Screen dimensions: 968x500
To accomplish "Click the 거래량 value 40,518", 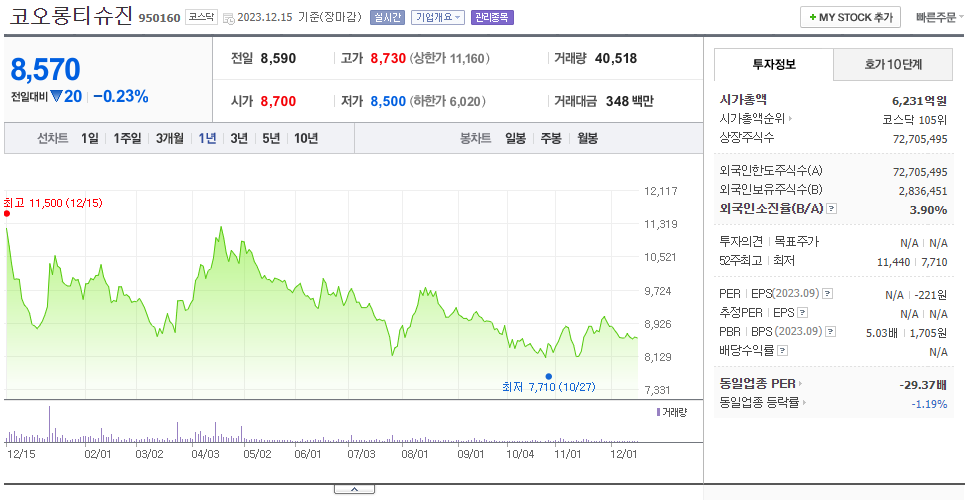I will [x=615, y=59].
